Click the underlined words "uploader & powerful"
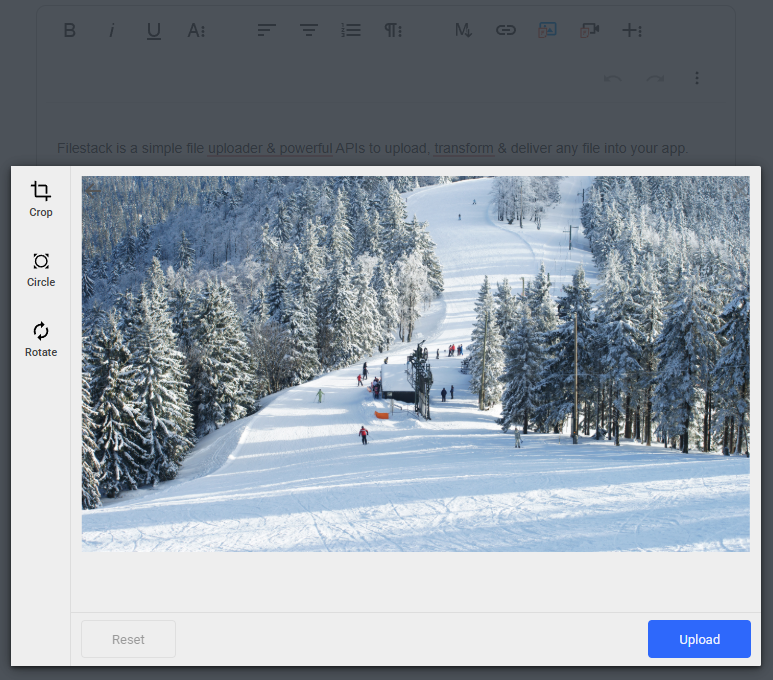The image size is (773, 680). (270, 148)
